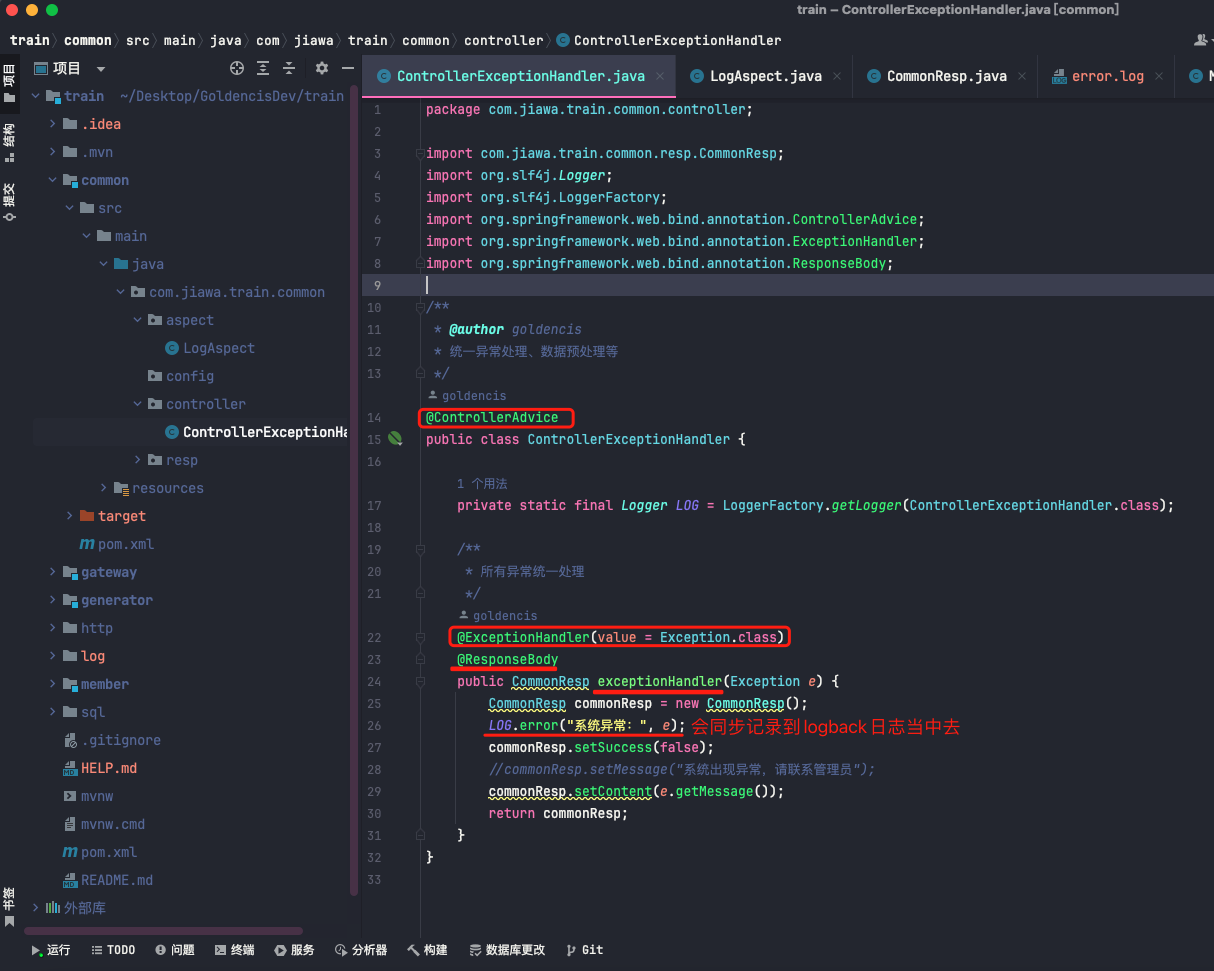
Task: Switch to the LogAspect.java tab
Action: (765, 76)
